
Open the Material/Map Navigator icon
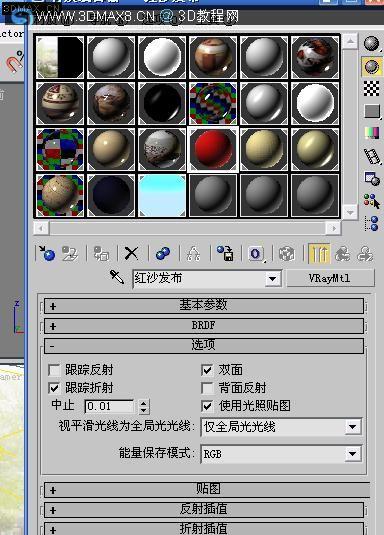point(371,223)
